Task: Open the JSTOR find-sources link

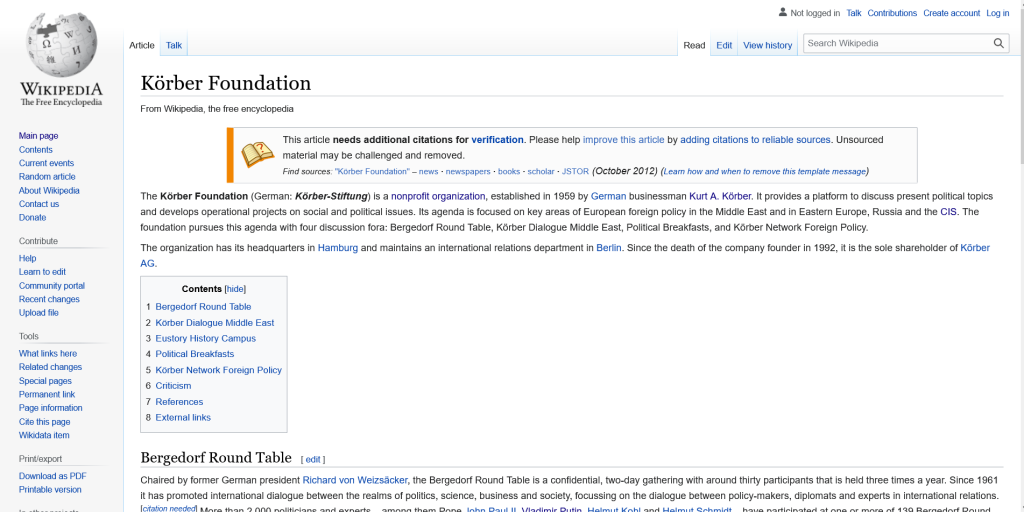Action: click(575, 172)
